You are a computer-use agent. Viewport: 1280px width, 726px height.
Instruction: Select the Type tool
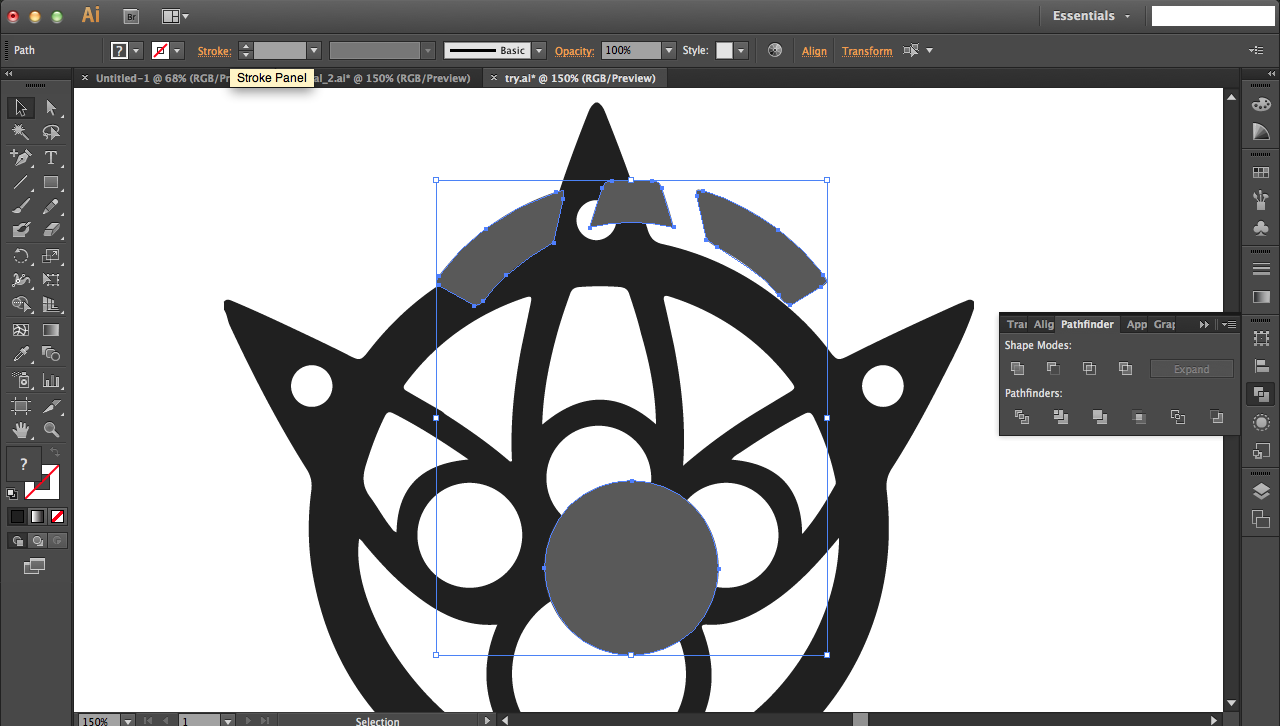[x=52, y=158]
